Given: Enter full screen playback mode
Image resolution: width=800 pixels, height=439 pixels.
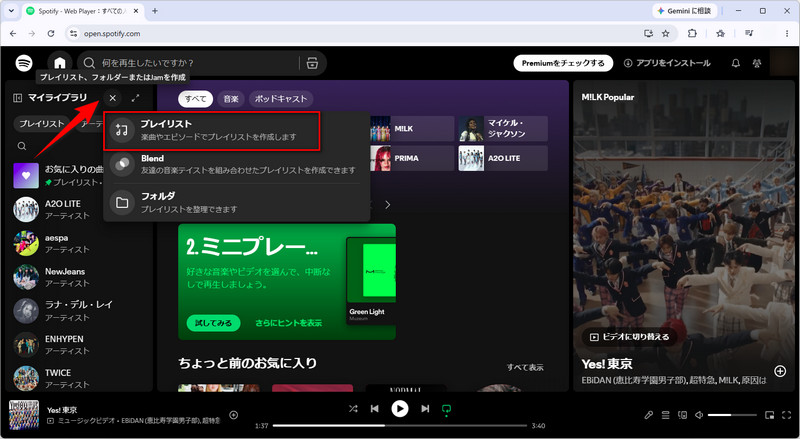Looking at the screenshot, I should coord(786,416).
